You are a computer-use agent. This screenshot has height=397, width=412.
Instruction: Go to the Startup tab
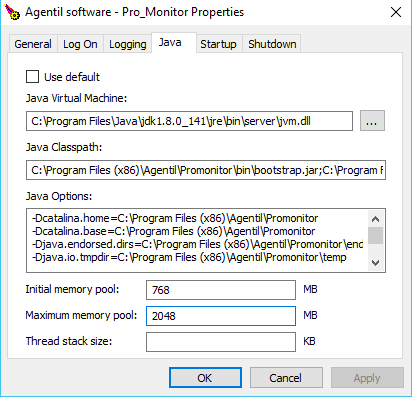[x=218, y=44]
